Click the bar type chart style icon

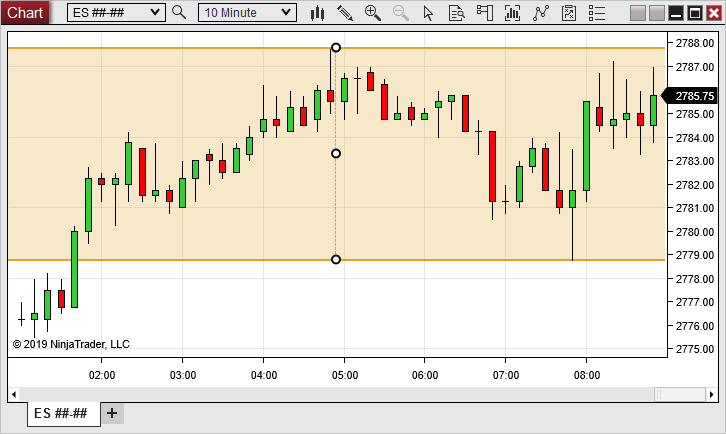point(317,13)
